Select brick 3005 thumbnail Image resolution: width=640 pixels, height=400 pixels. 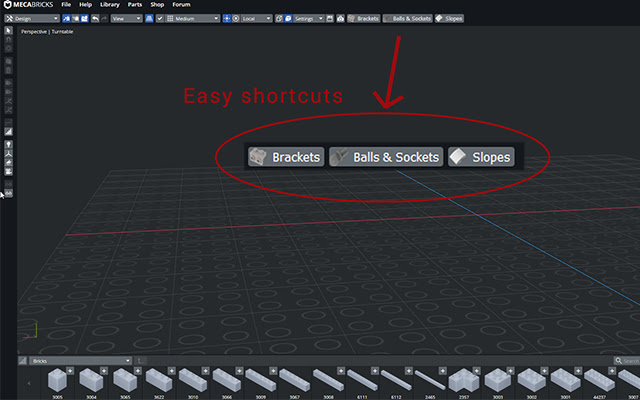click(57, 380)
